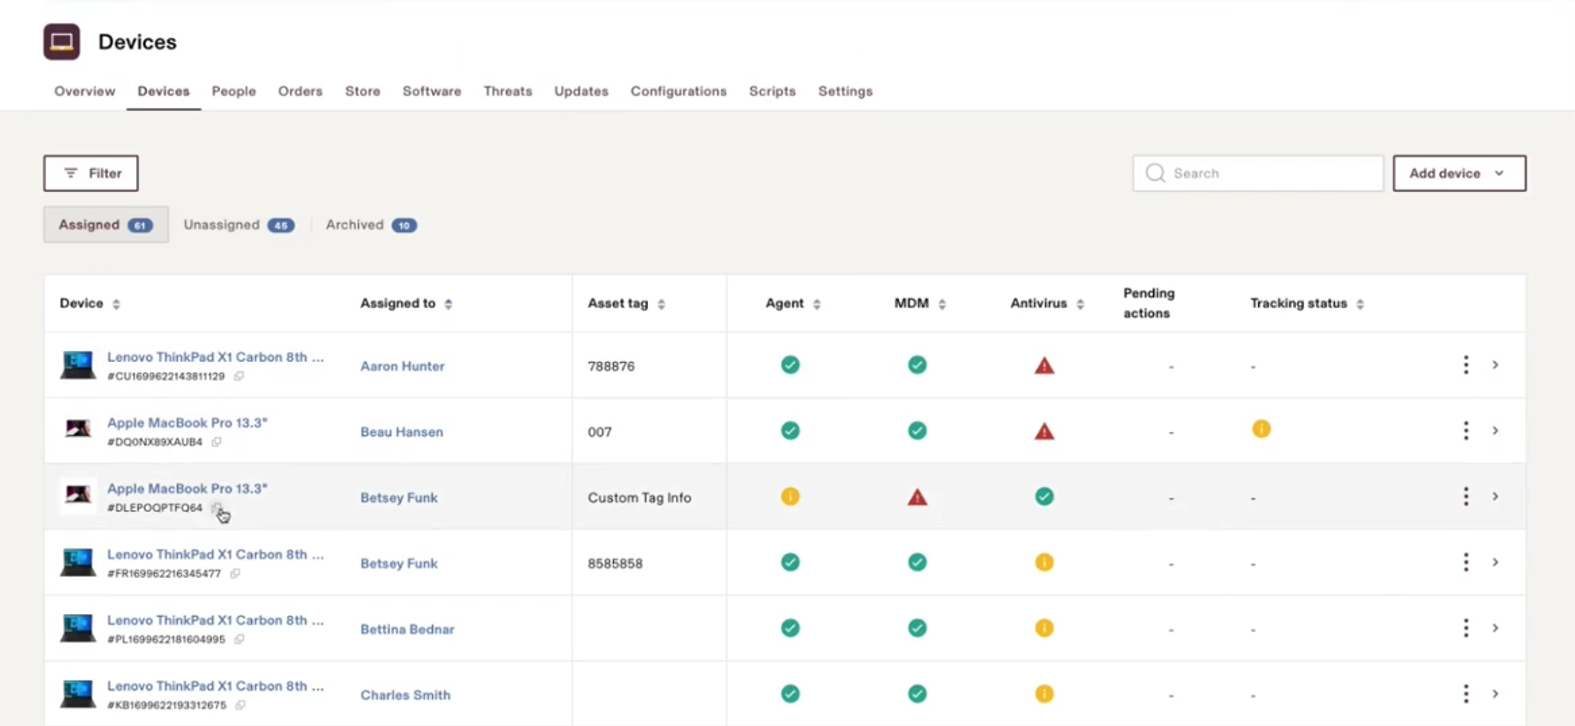Switch to the Threats tab

507,91
